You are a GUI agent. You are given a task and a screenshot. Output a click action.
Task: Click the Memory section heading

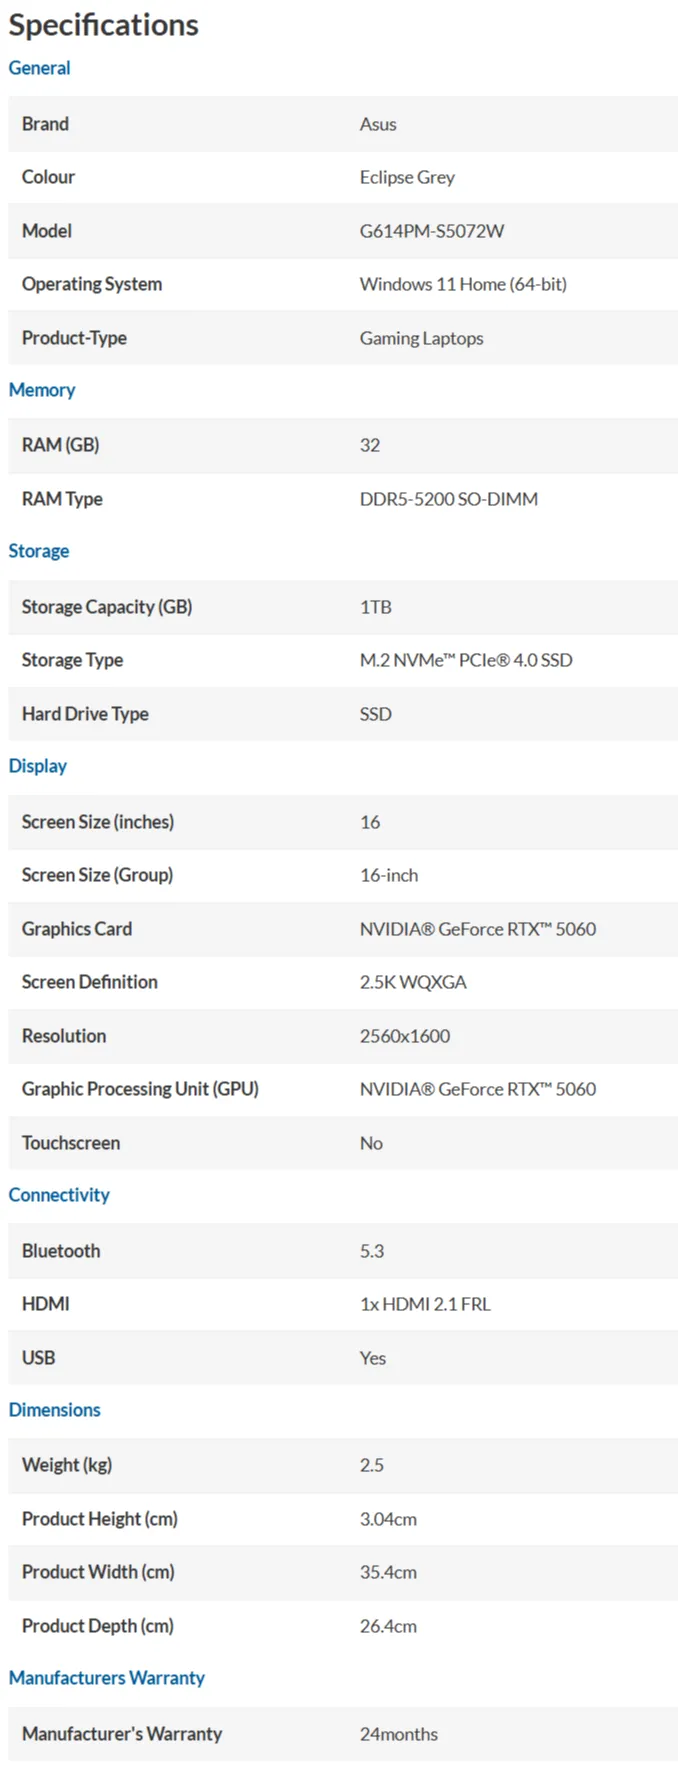(x=42, y=390)
